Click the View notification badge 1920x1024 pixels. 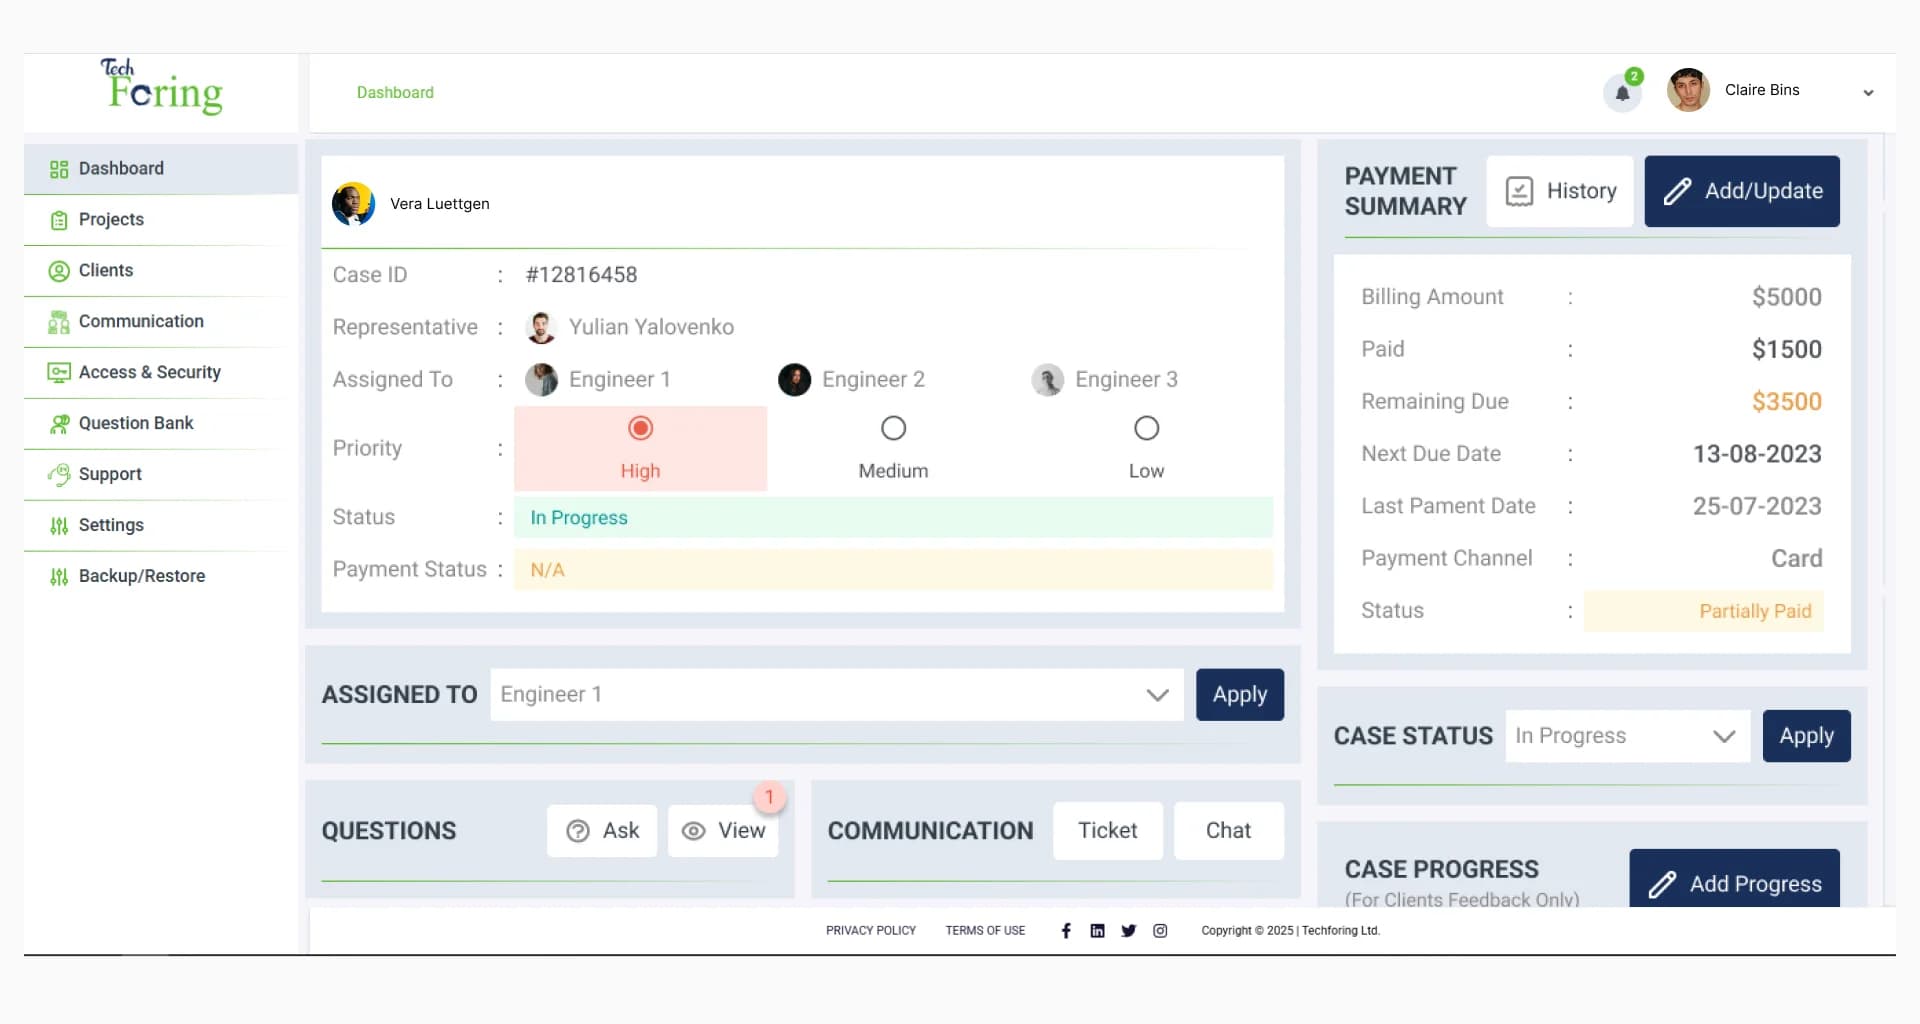[x=769, y=797]
